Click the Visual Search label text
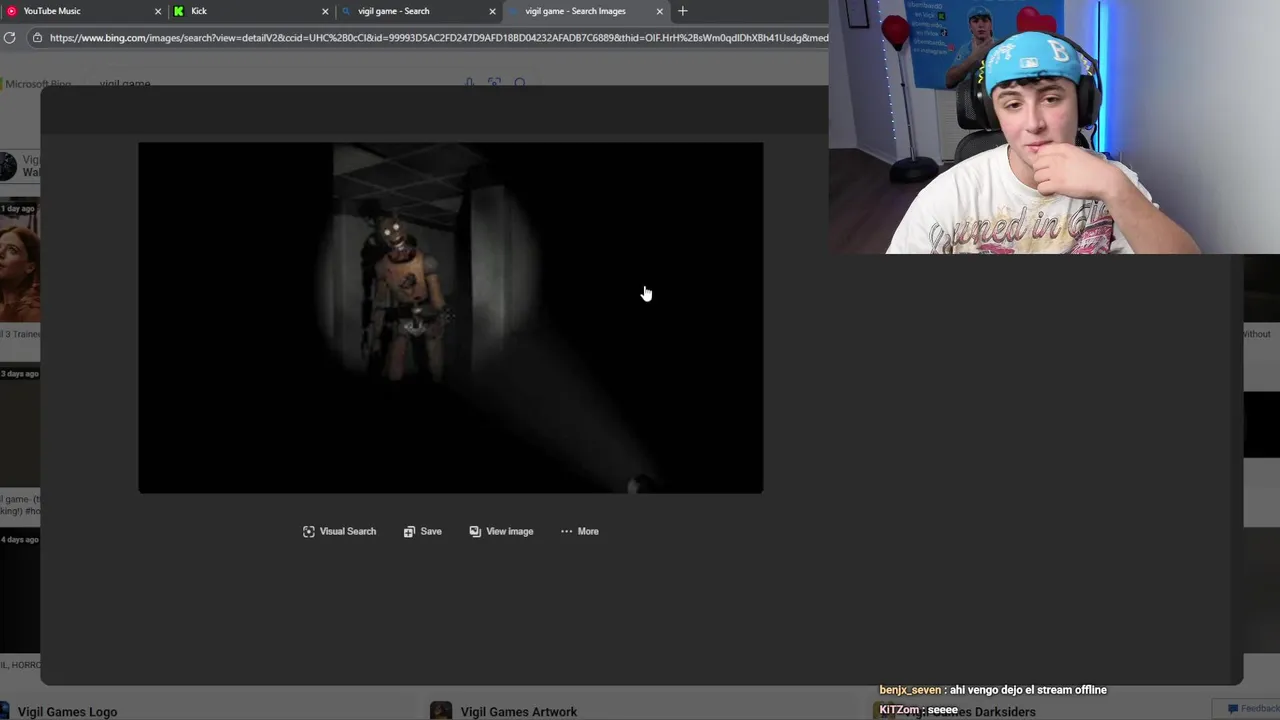 point(348,531)
